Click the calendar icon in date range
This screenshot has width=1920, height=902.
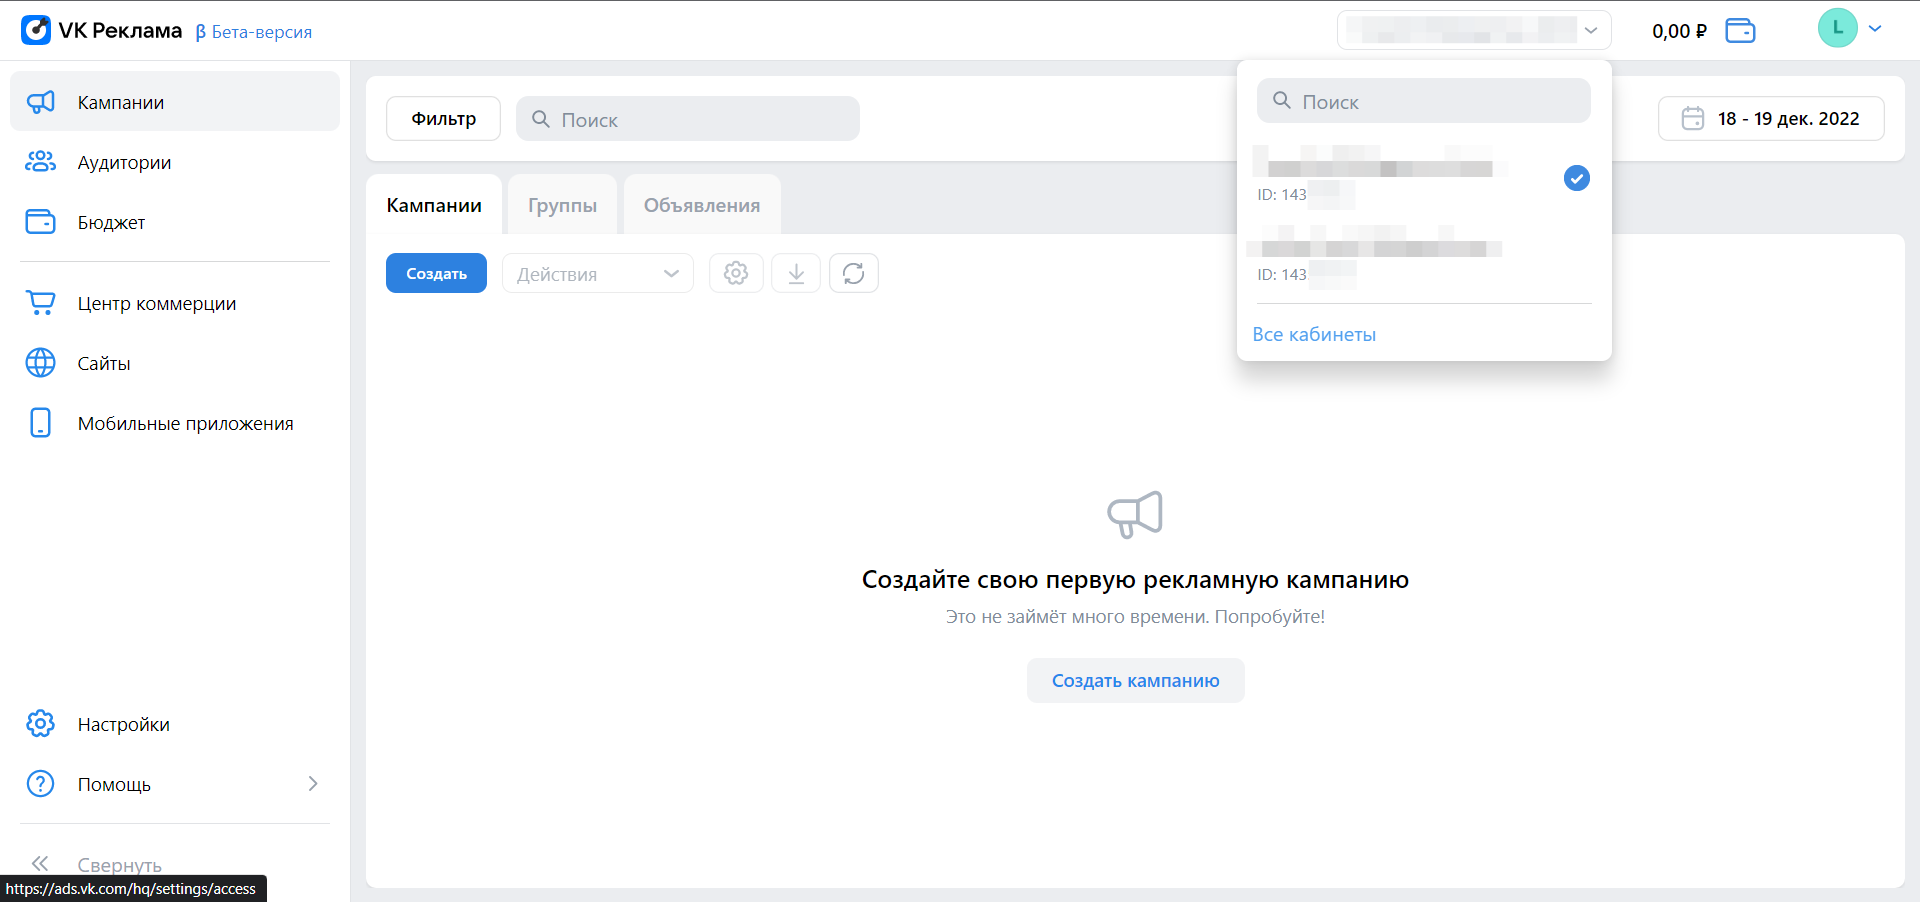1693,119
